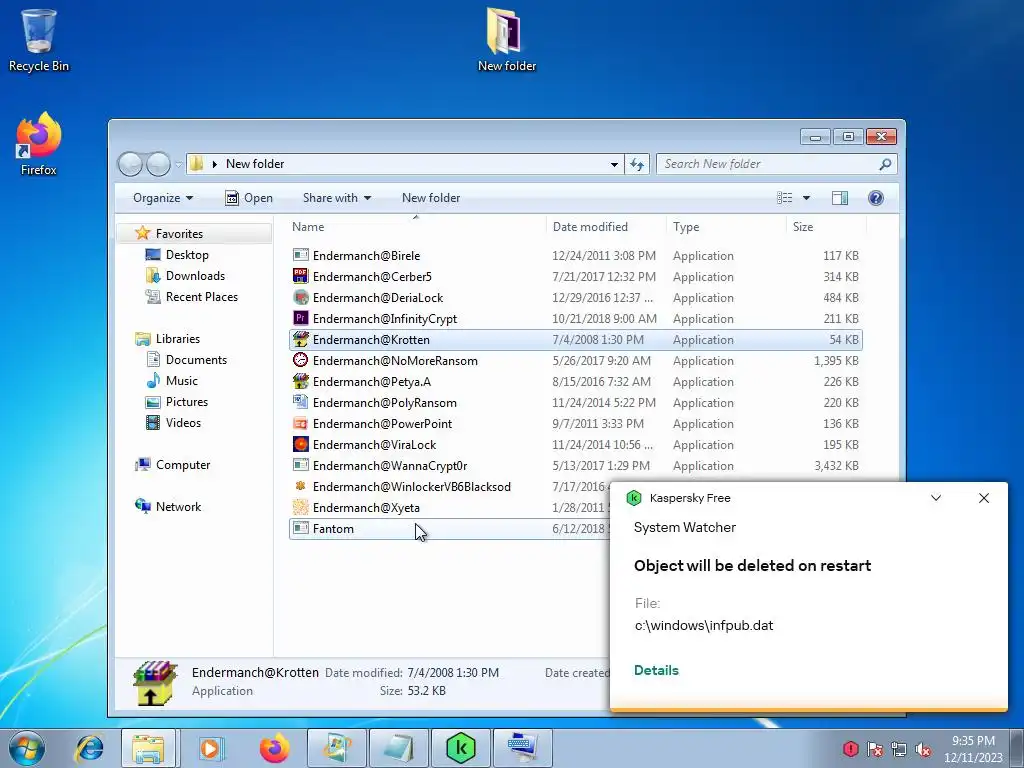1024x768 pixels.
Task: Select Endermanch@NoMoreRansom file icon
Action: coord(300,360)
